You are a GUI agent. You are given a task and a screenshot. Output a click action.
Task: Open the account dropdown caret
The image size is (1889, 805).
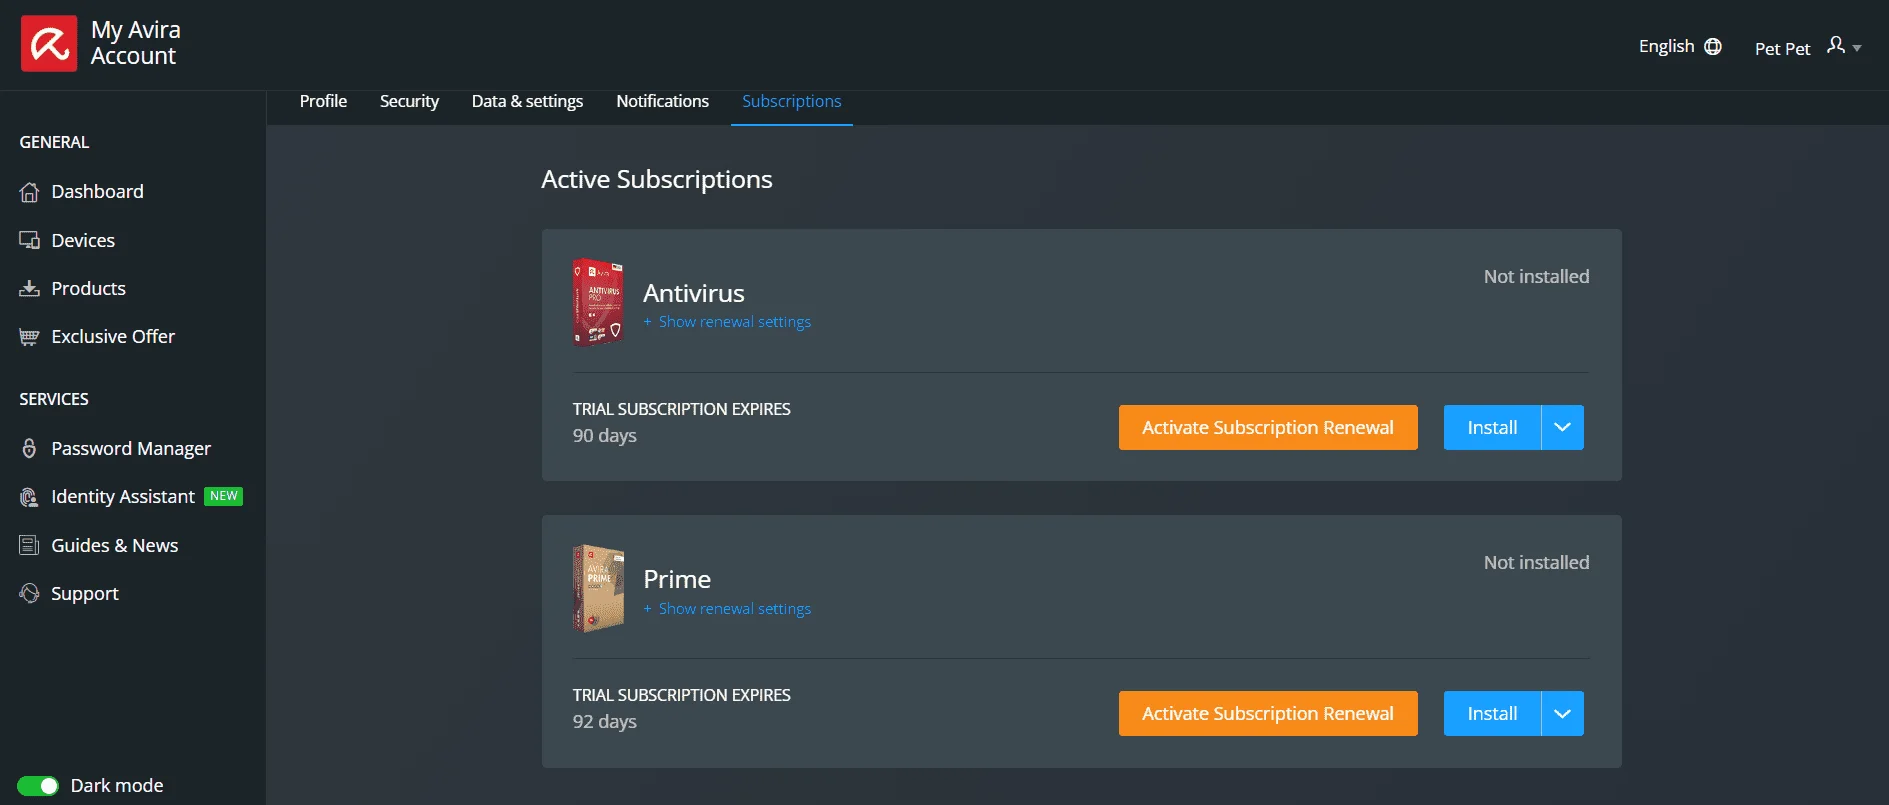point(1857,48)
